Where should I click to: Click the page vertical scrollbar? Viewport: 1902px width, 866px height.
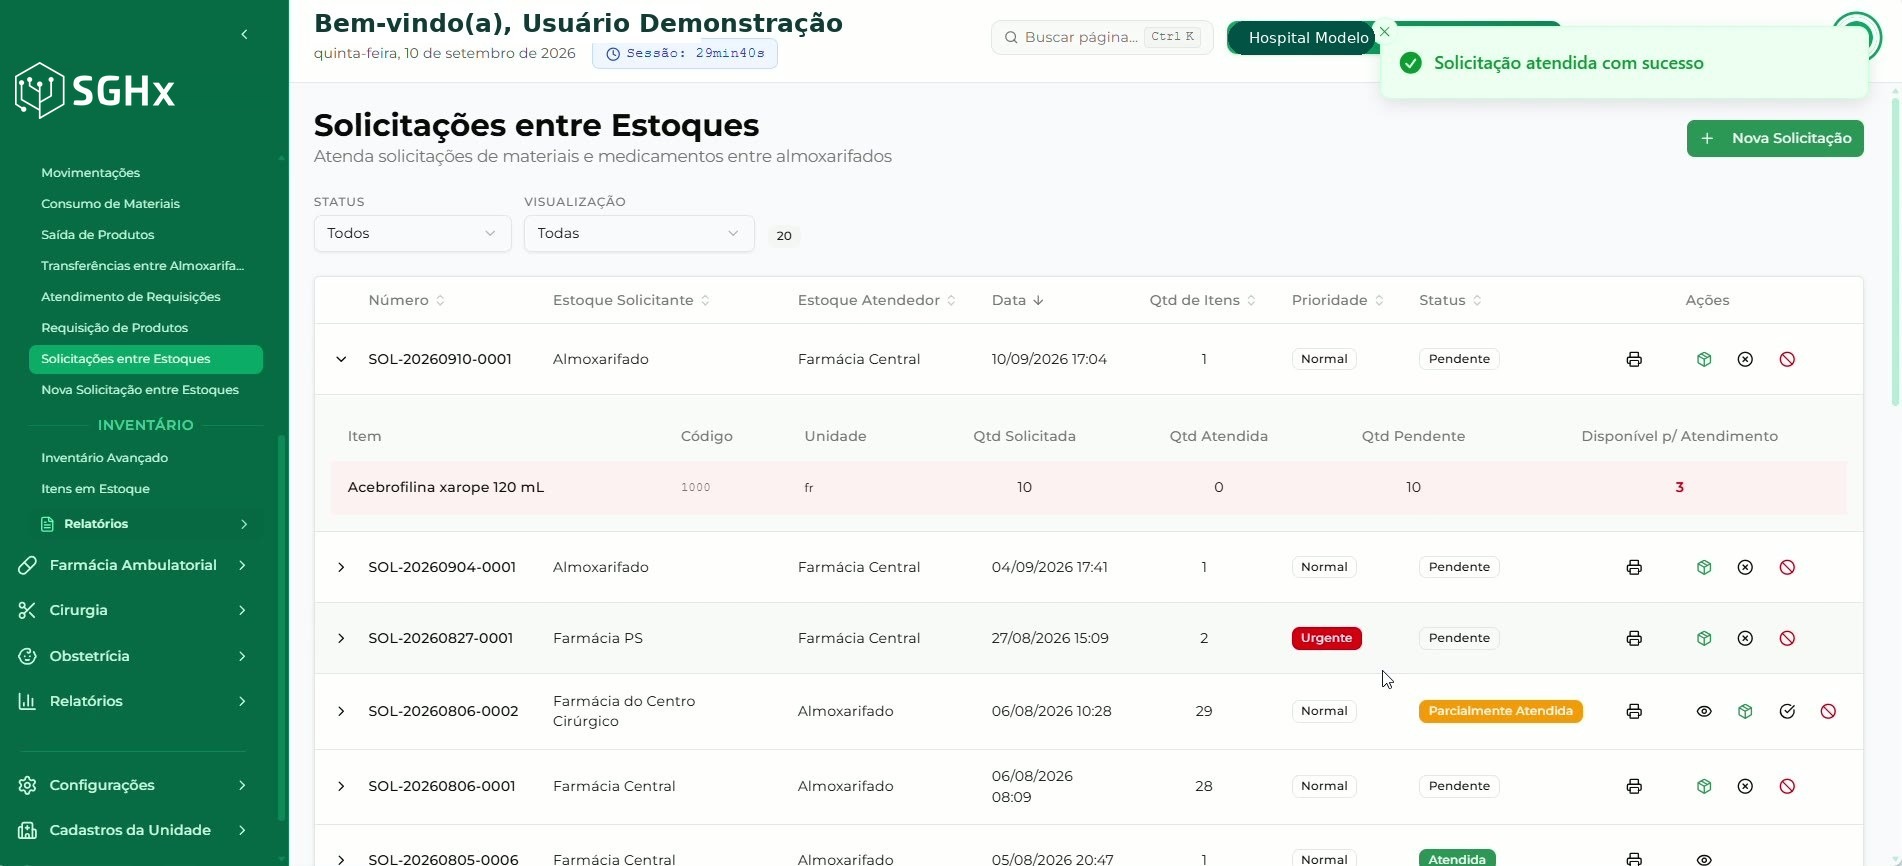tap(1895, 250)
